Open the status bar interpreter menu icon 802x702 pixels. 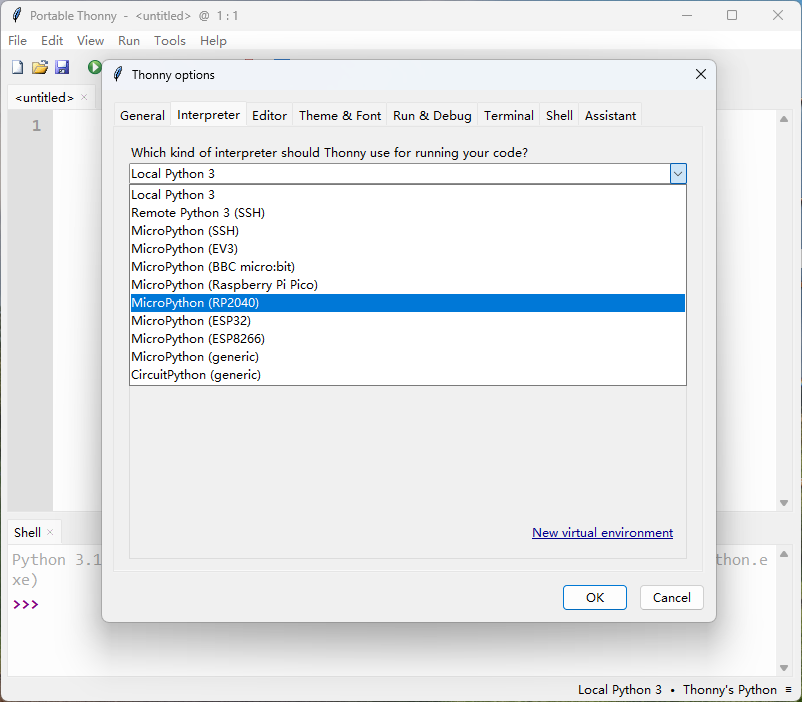(789, 690)
